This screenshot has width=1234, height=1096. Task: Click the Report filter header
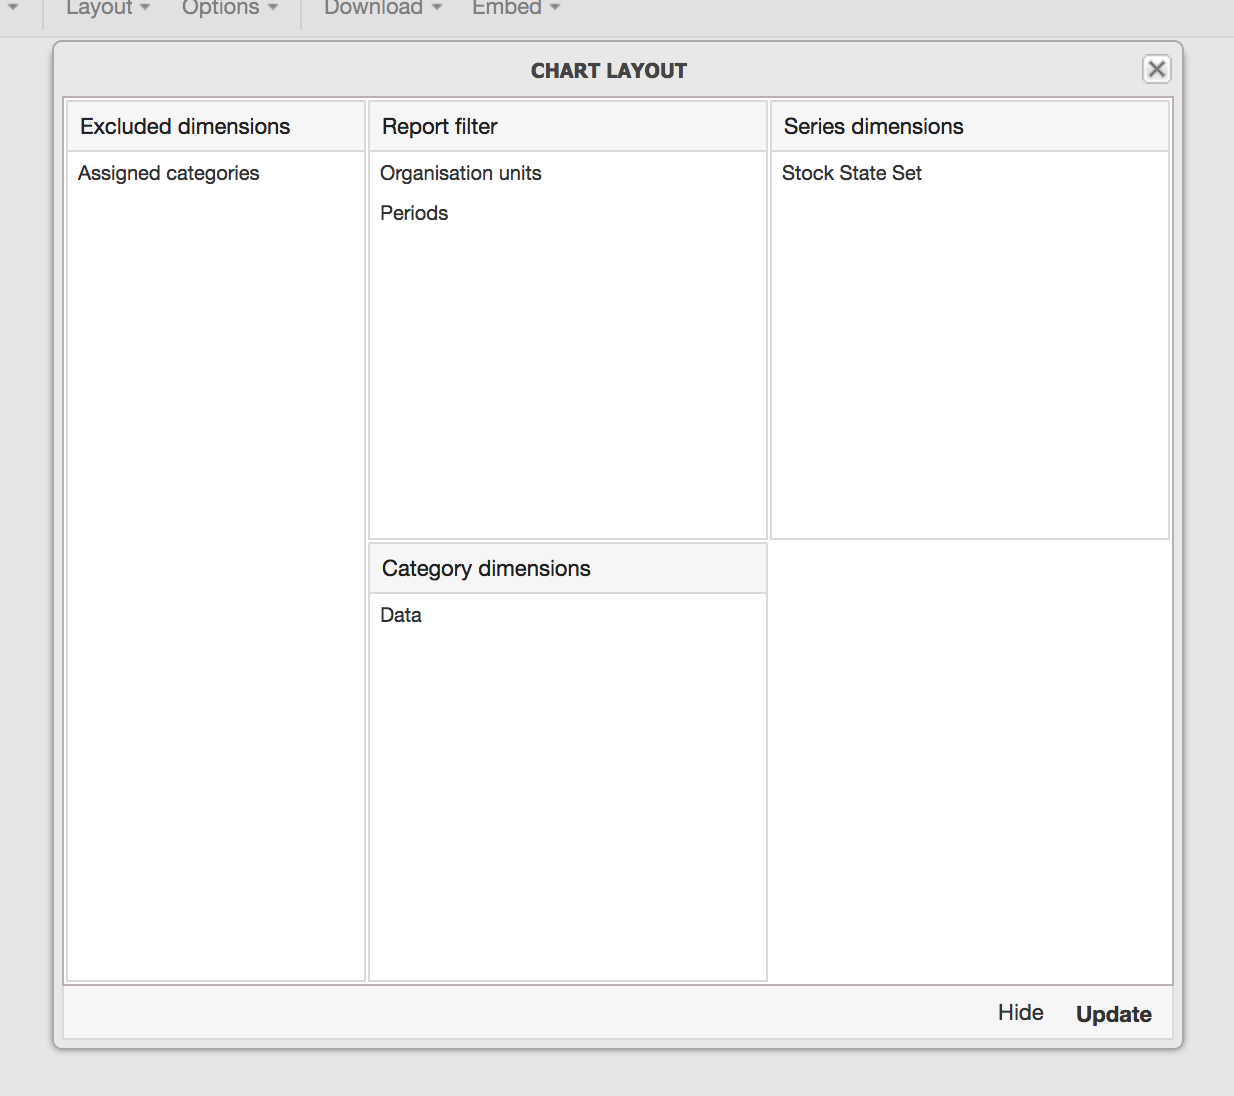tap(440, 127)
